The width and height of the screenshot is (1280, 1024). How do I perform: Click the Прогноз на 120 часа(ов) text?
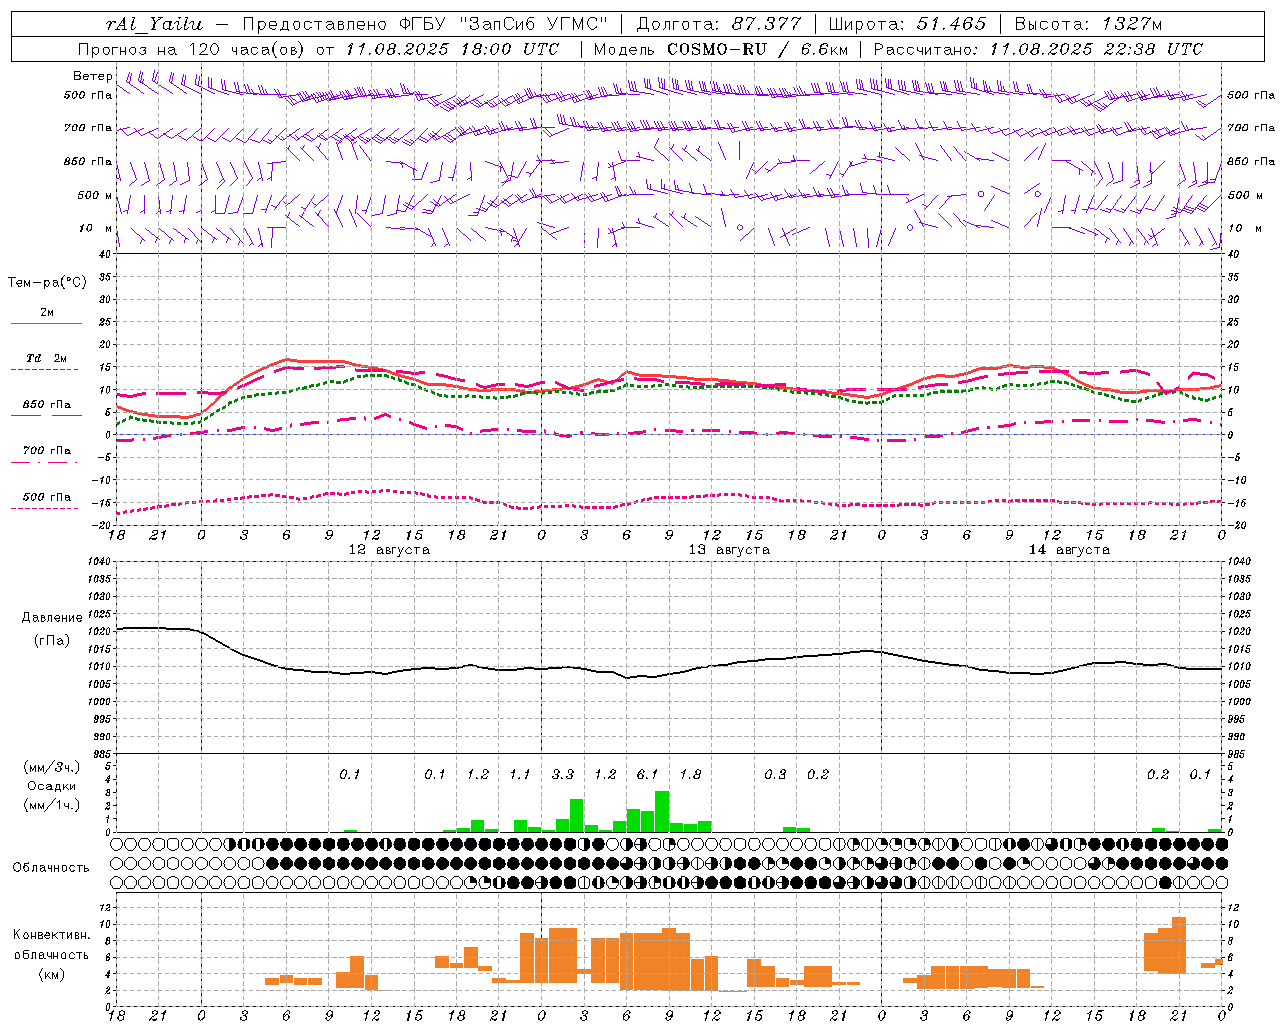pos(193,49)
